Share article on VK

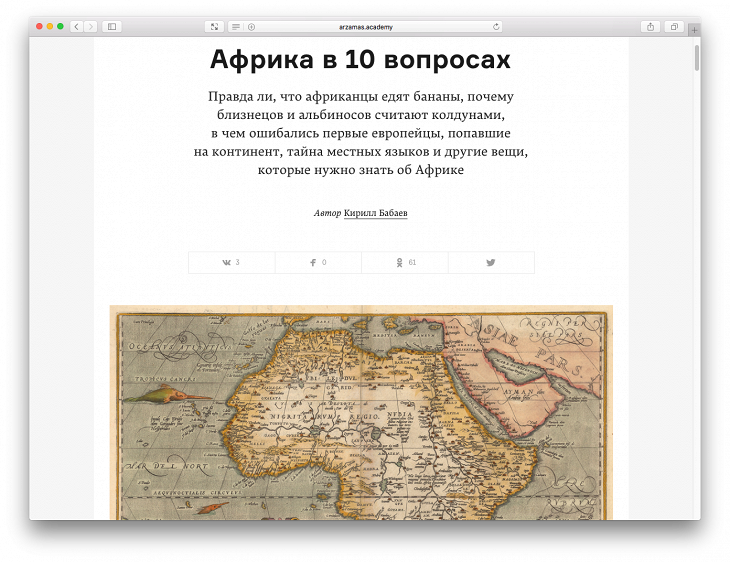(231, 262)
